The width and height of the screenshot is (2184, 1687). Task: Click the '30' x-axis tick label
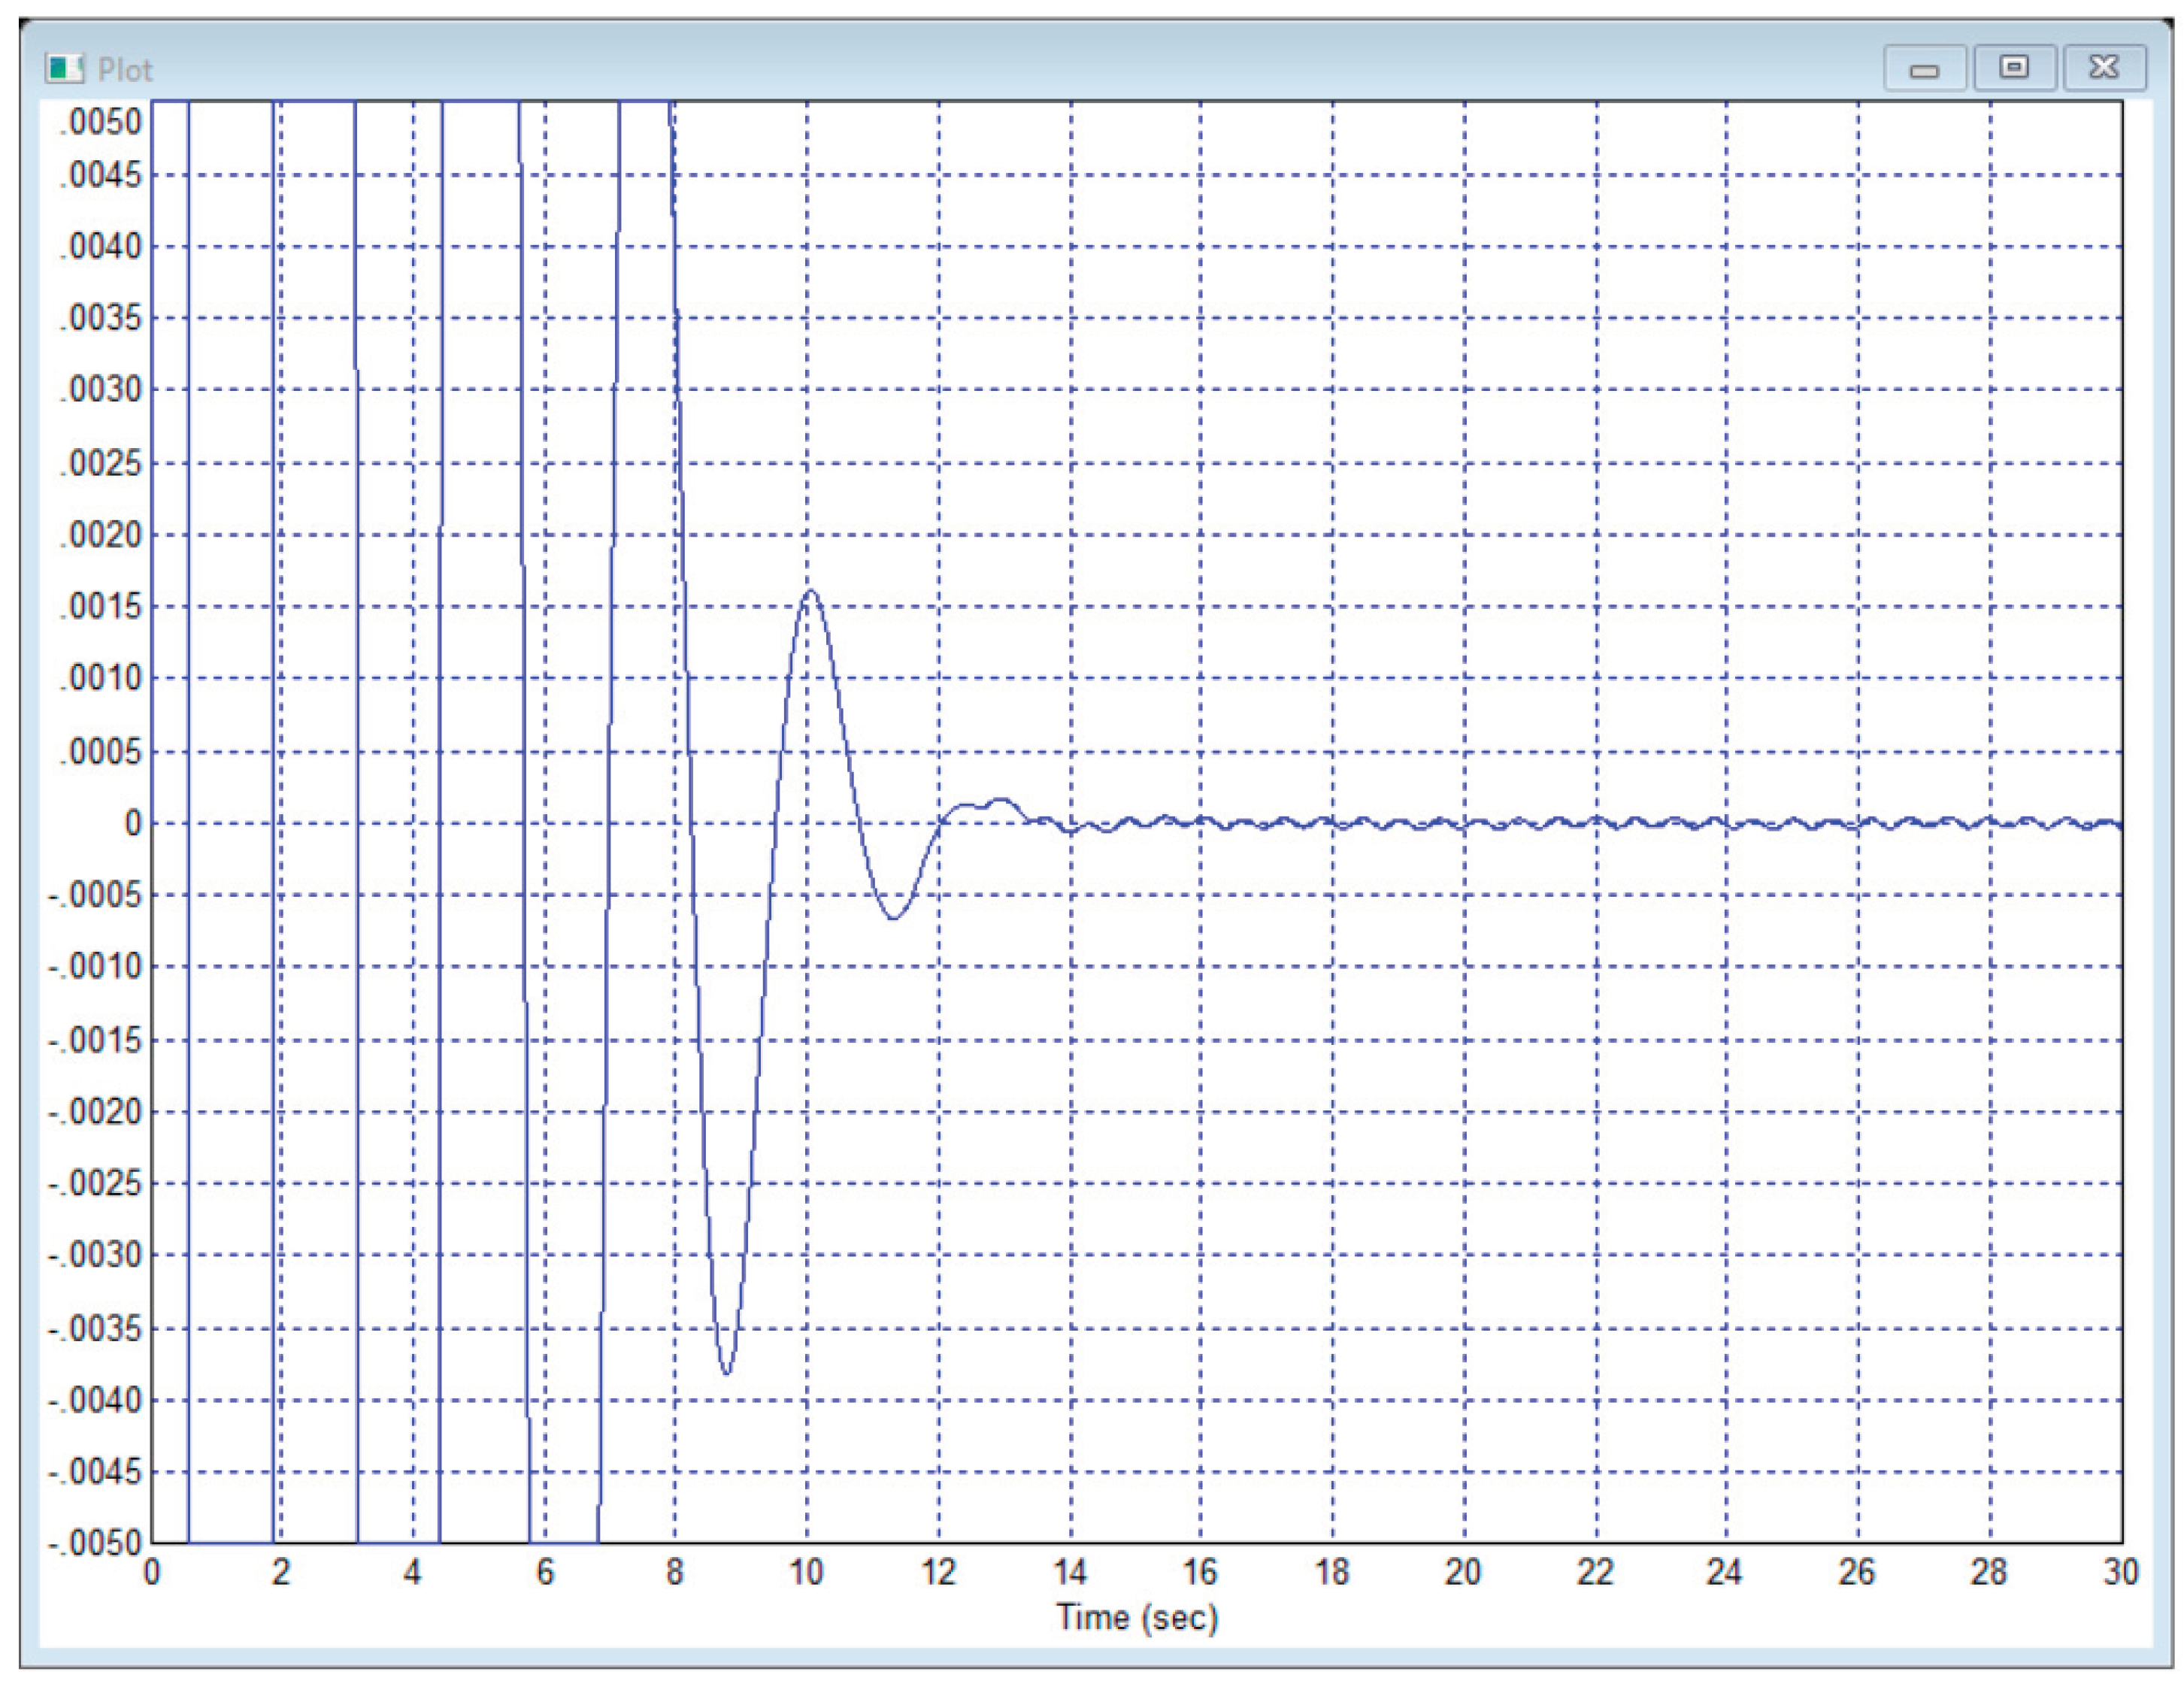point(2121,1572)
